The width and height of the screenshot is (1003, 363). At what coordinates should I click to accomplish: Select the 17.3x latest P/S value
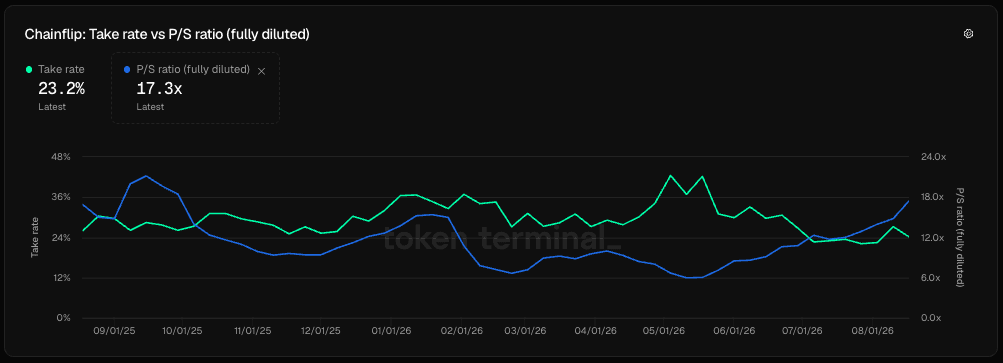point(159,89)
